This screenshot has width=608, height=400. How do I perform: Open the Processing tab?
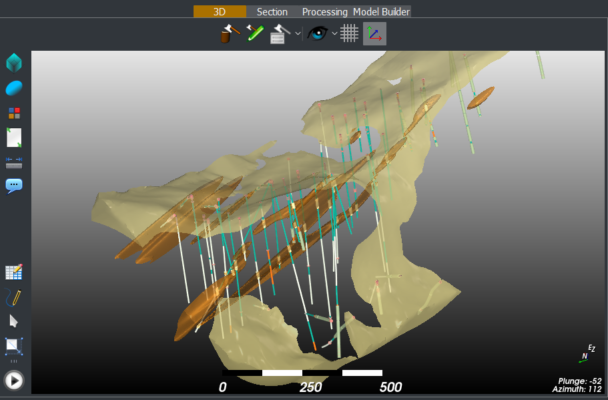pyautogui.click(x=325, y=12)
